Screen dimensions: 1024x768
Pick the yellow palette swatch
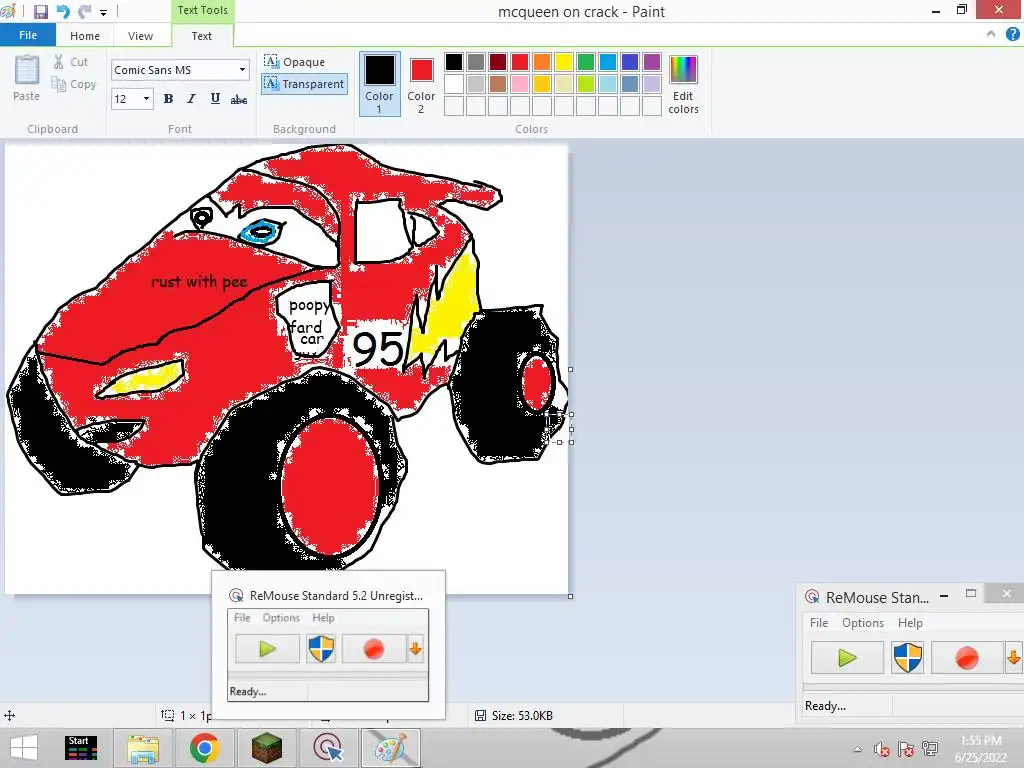pyautogui.click(x=564, y=62)
